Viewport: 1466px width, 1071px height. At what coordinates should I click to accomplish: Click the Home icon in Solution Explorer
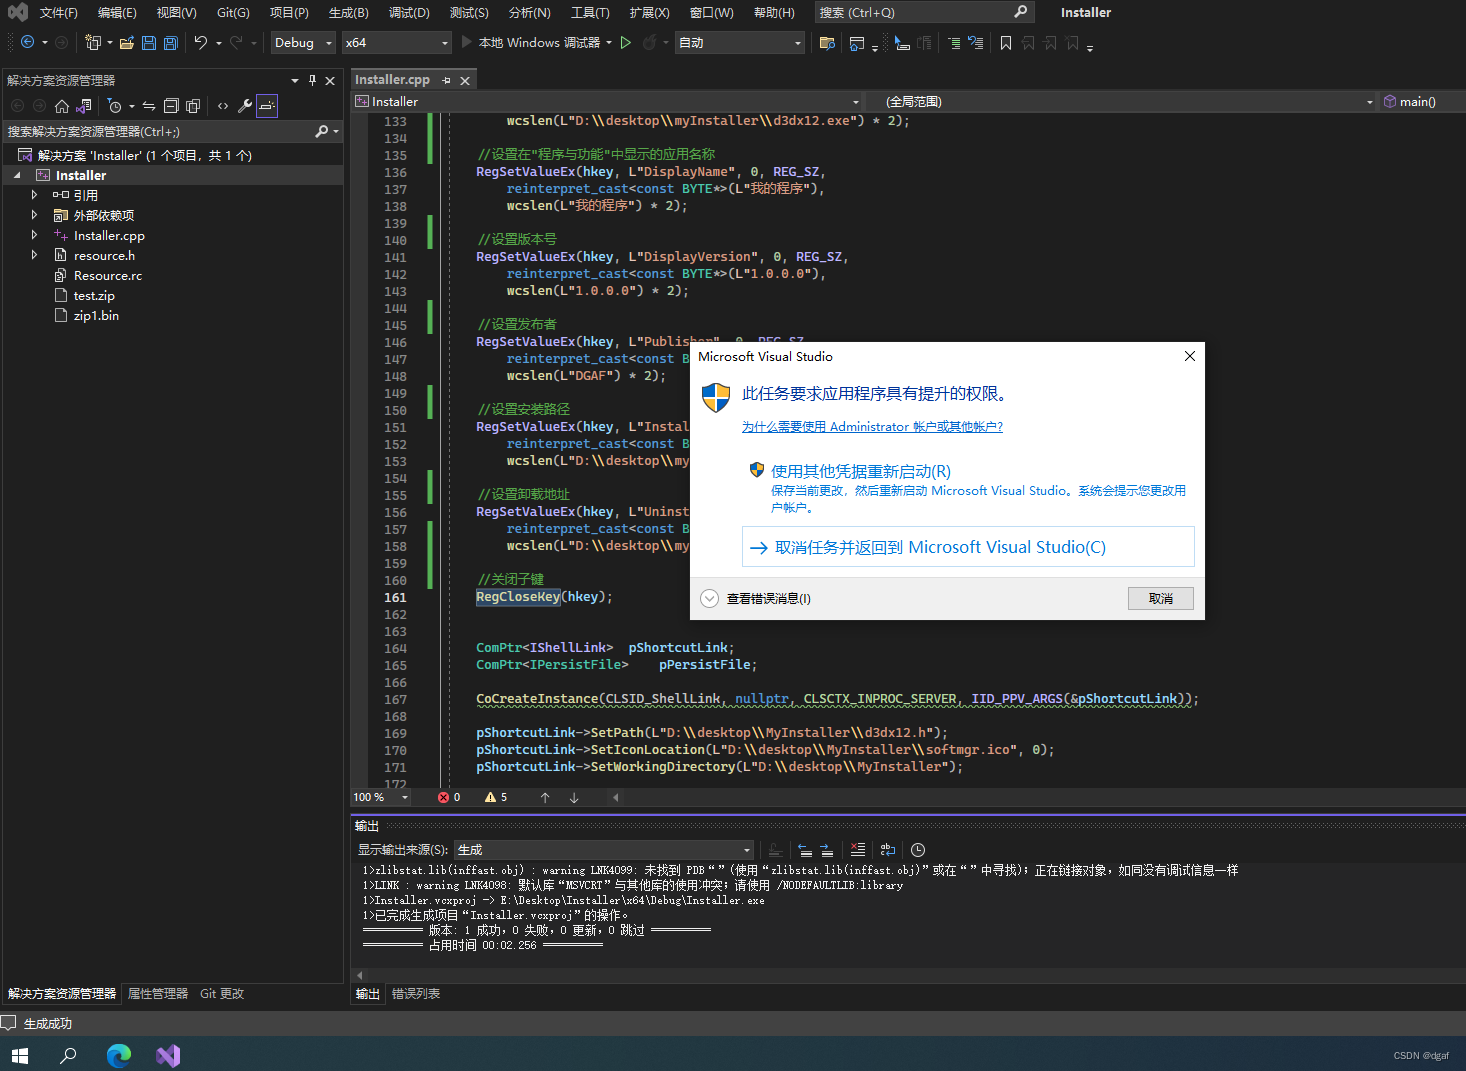tap(62, 106)
